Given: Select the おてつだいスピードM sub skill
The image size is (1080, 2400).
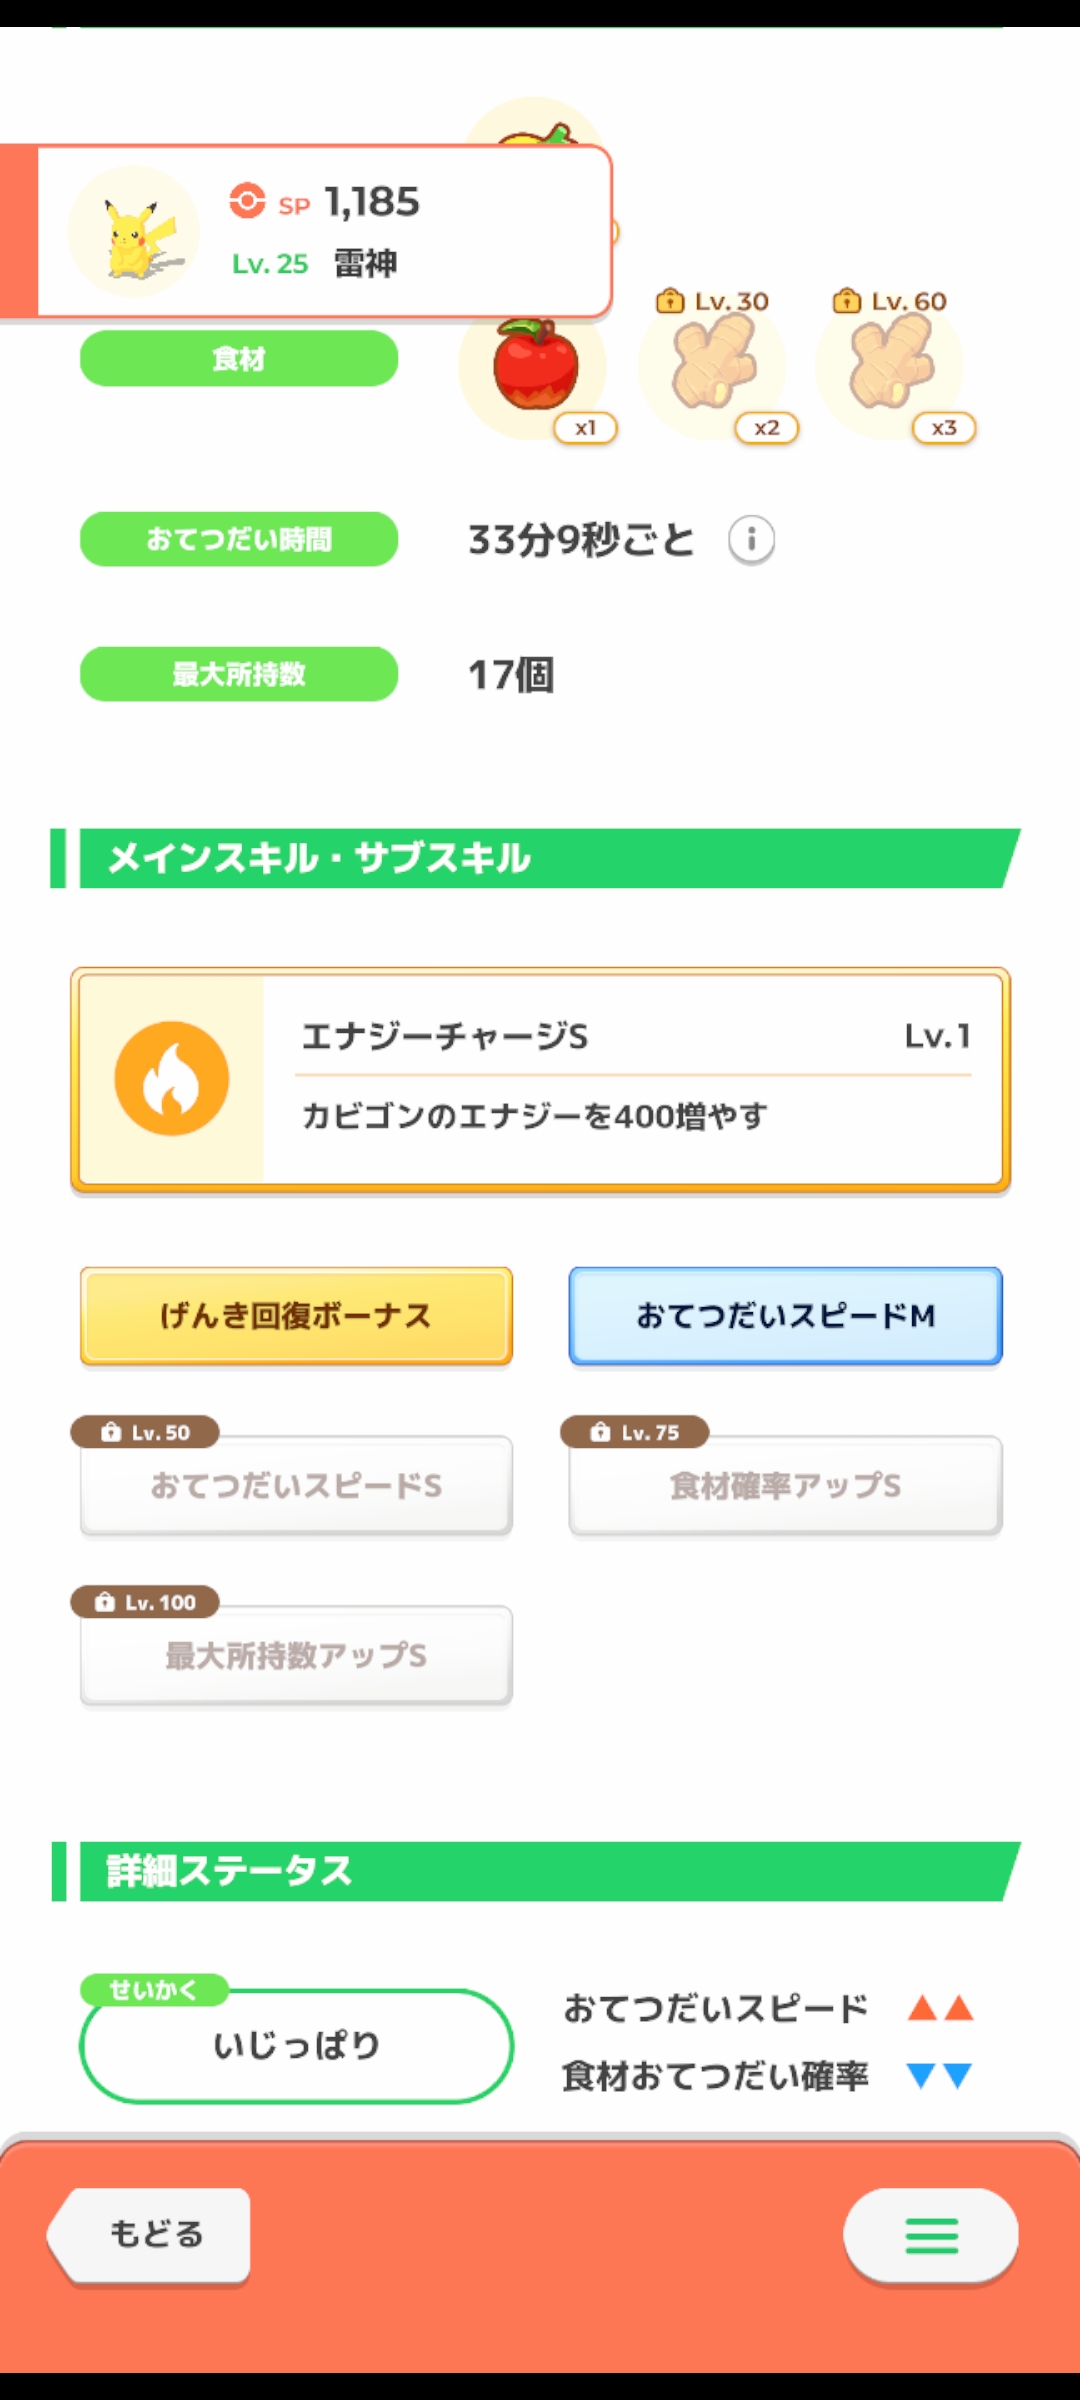Looking at the screenshot, I should [x=786, y=1316].
